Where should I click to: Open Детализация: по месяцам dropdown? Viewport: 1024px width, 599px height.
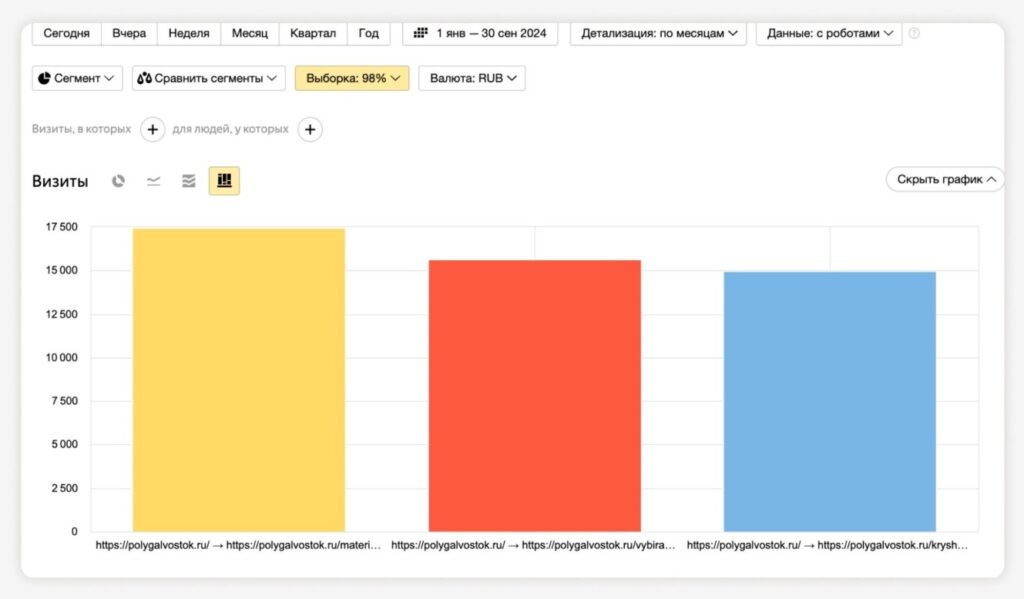pos(659,33)
